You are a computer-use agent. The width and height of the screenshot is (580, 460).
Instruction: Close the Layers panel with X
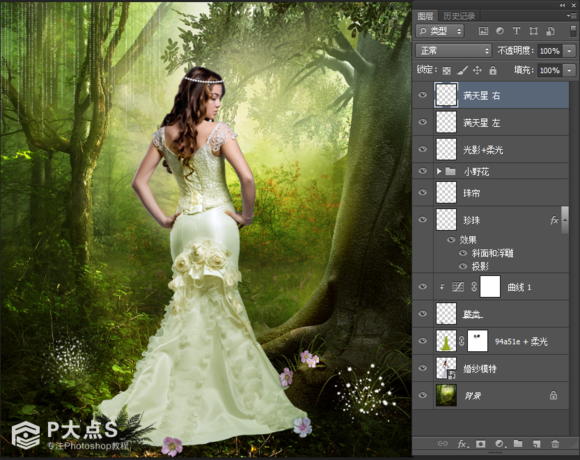[x=575, y=5]
